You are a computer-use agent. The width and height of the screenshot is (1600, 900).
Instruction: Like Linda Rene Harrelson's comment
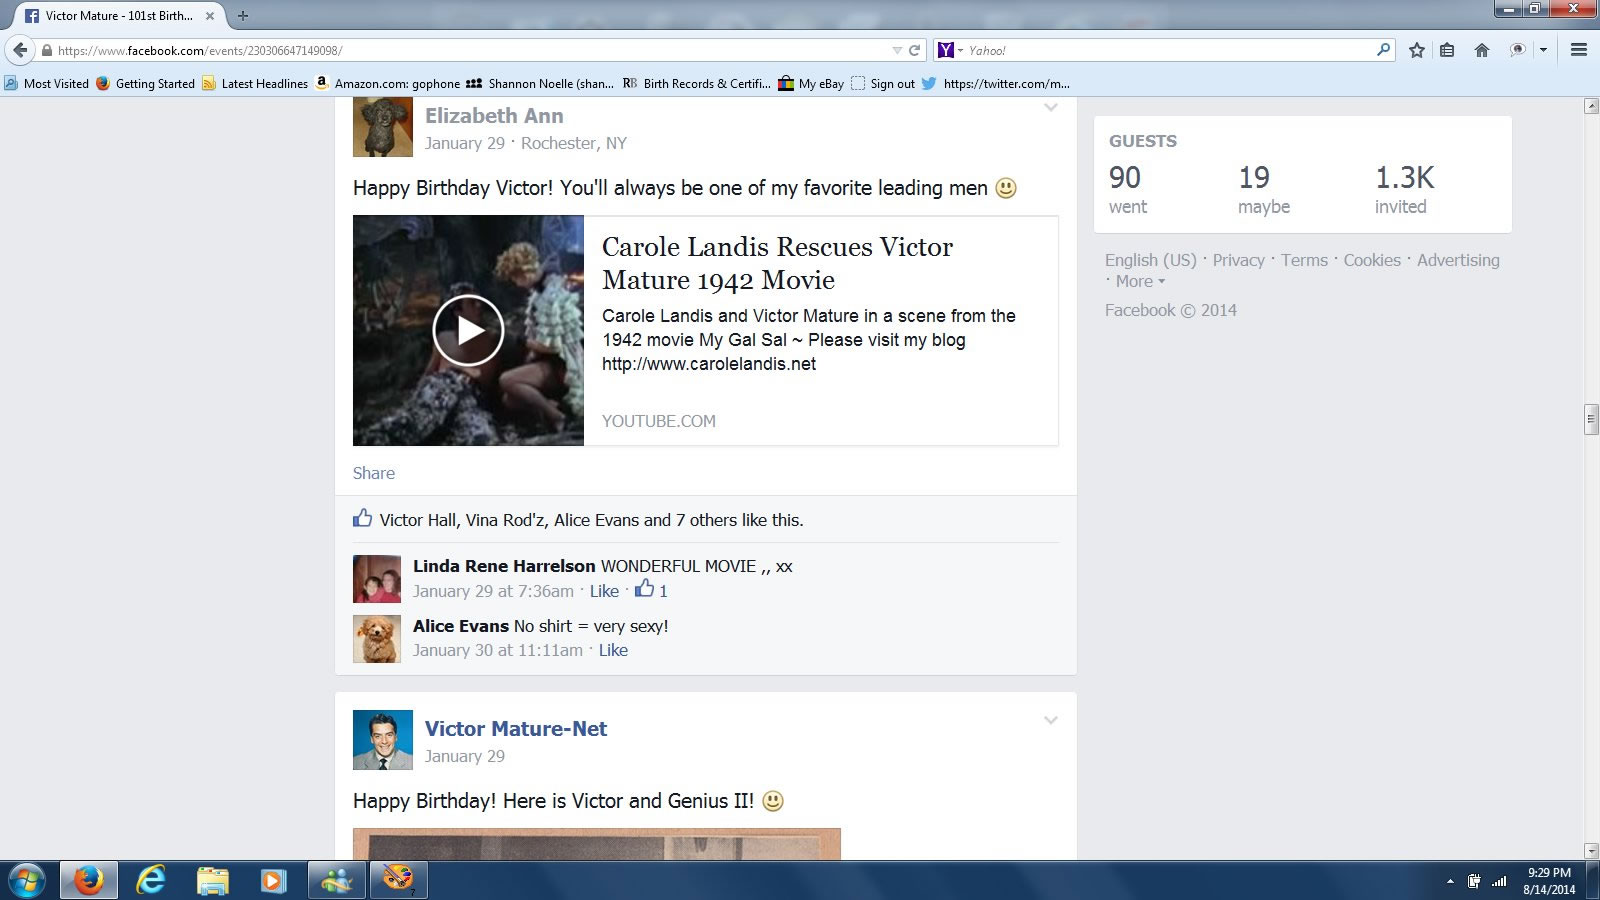[x=604, y=591]
